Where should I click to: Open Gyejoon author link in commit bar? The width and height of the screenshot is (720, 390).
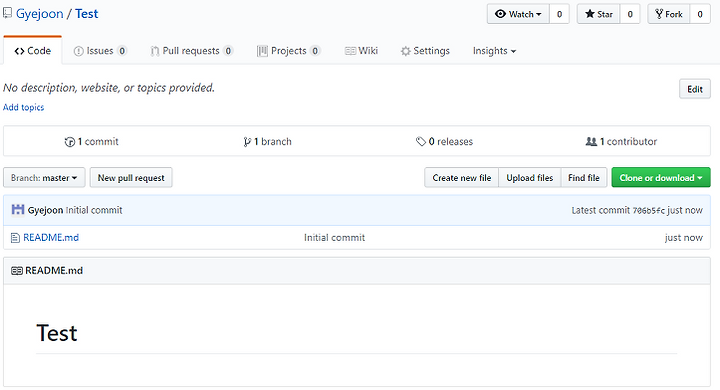tap(45, 210)
